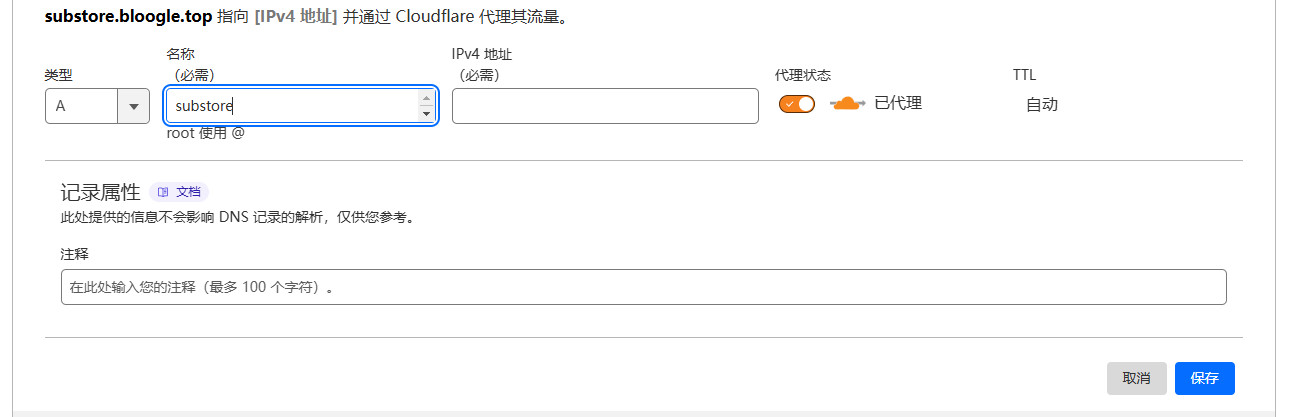Click the 记录属性 section heading
Viewport: 1289px width, 417px height.
tap(101, 193)
